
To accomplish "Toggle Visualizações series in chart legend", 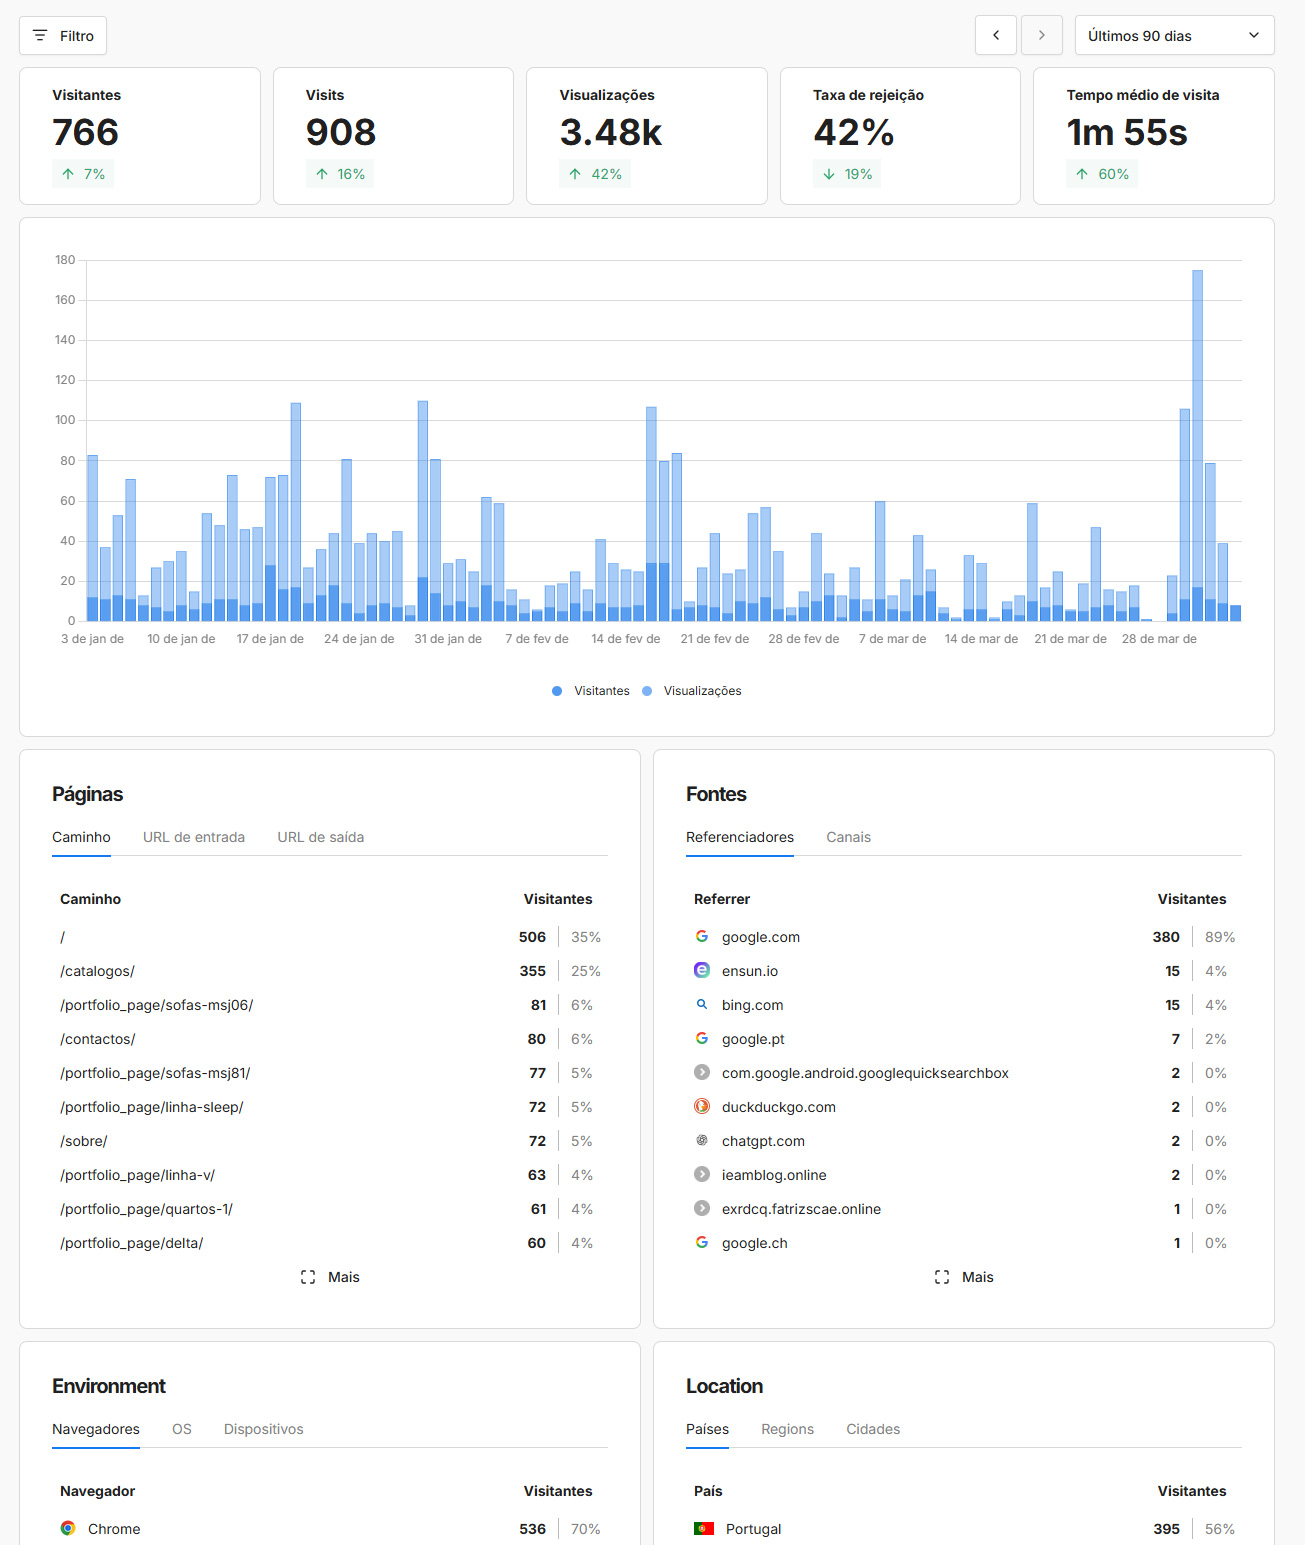I will click(692, 691).
